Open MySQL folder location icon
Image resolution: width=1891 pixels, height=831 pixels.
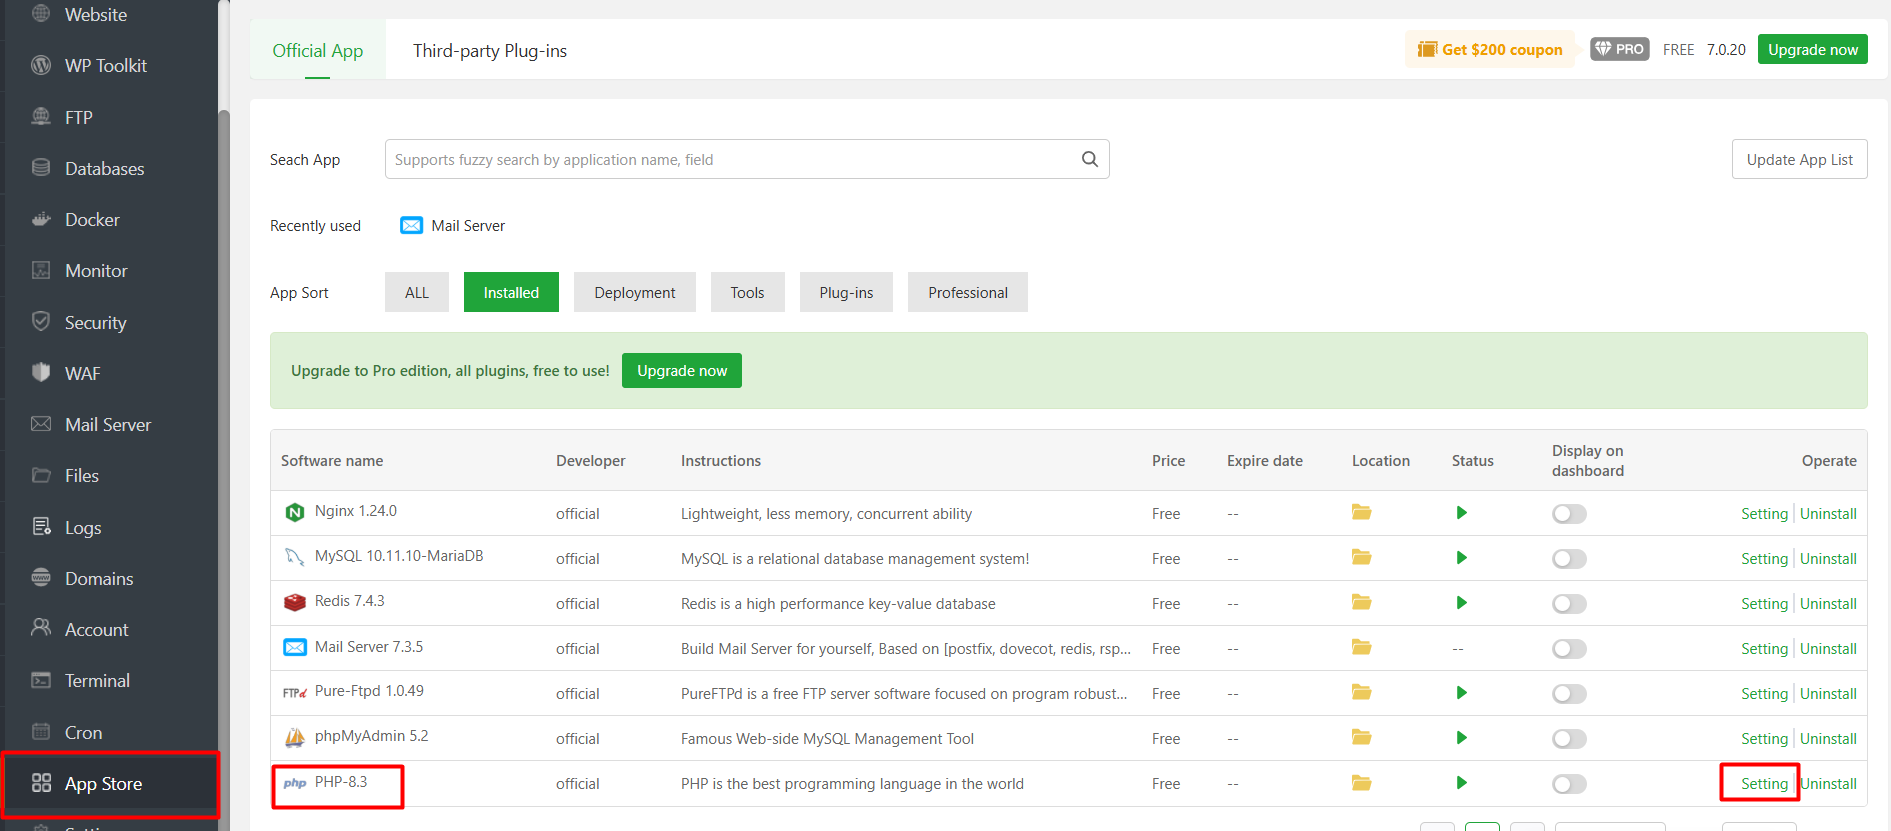tap(1361, 557)
